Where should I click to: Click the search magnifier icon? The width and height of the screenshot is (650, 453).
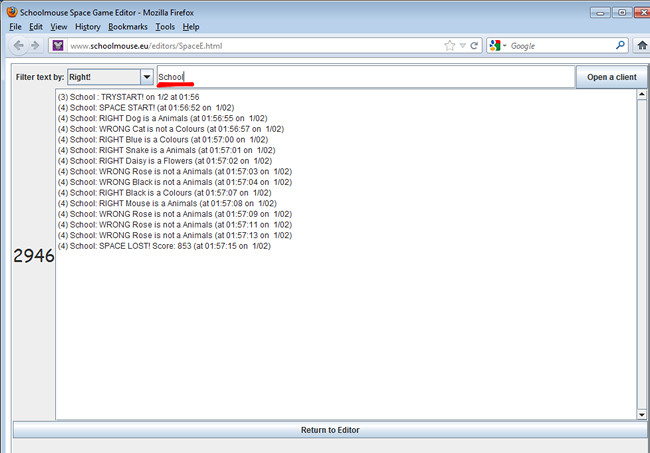click(620, 46)
